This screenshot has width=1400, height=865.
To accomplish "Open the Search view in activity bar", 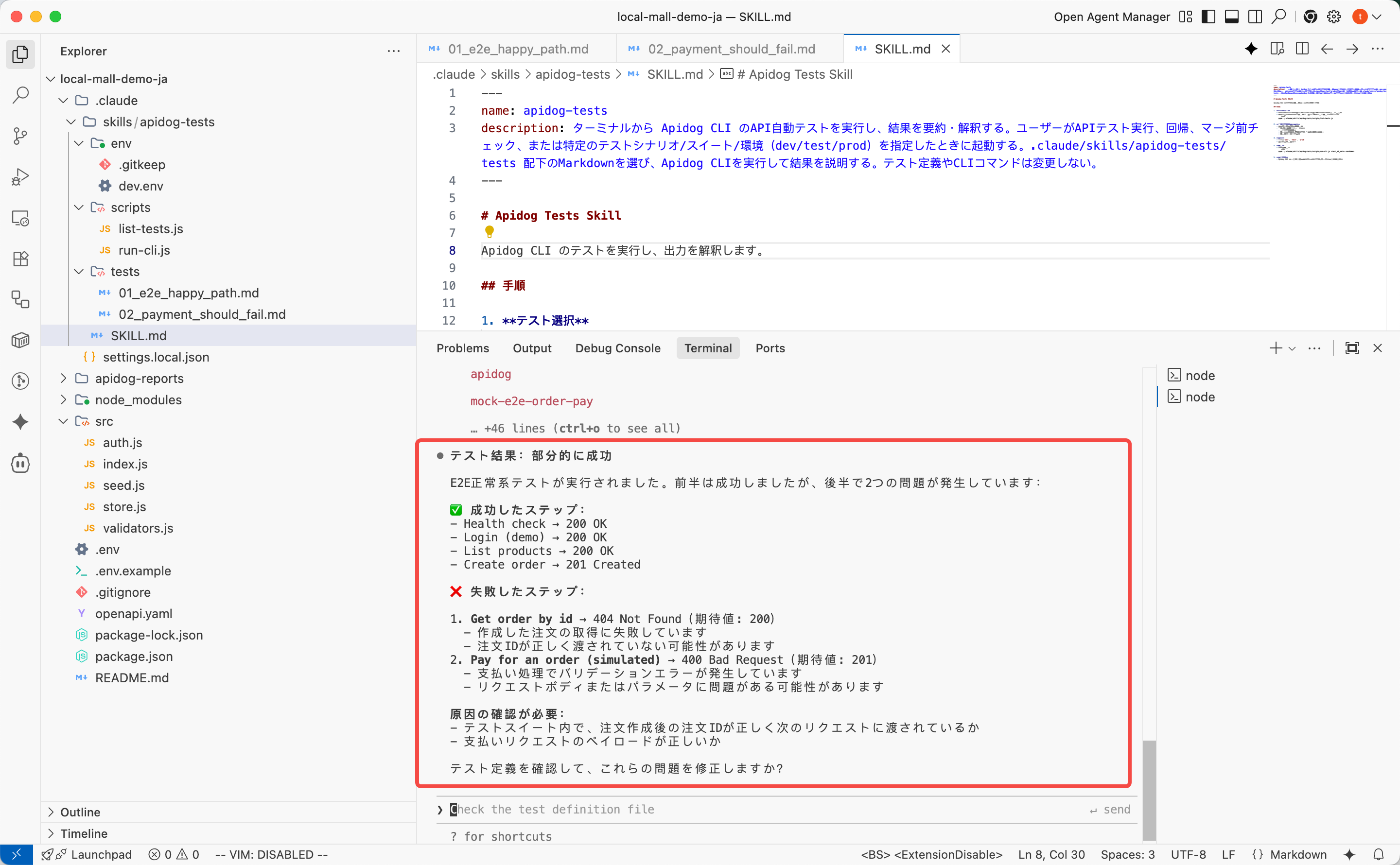I will tap(20, 96).
